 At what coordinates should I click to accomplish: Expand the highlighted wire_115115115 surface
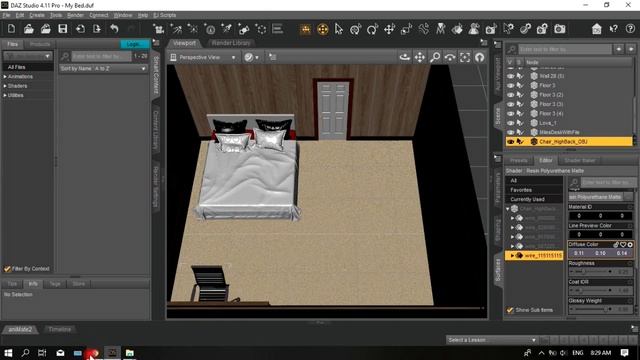pyautogui.click(x=513, y=256)
